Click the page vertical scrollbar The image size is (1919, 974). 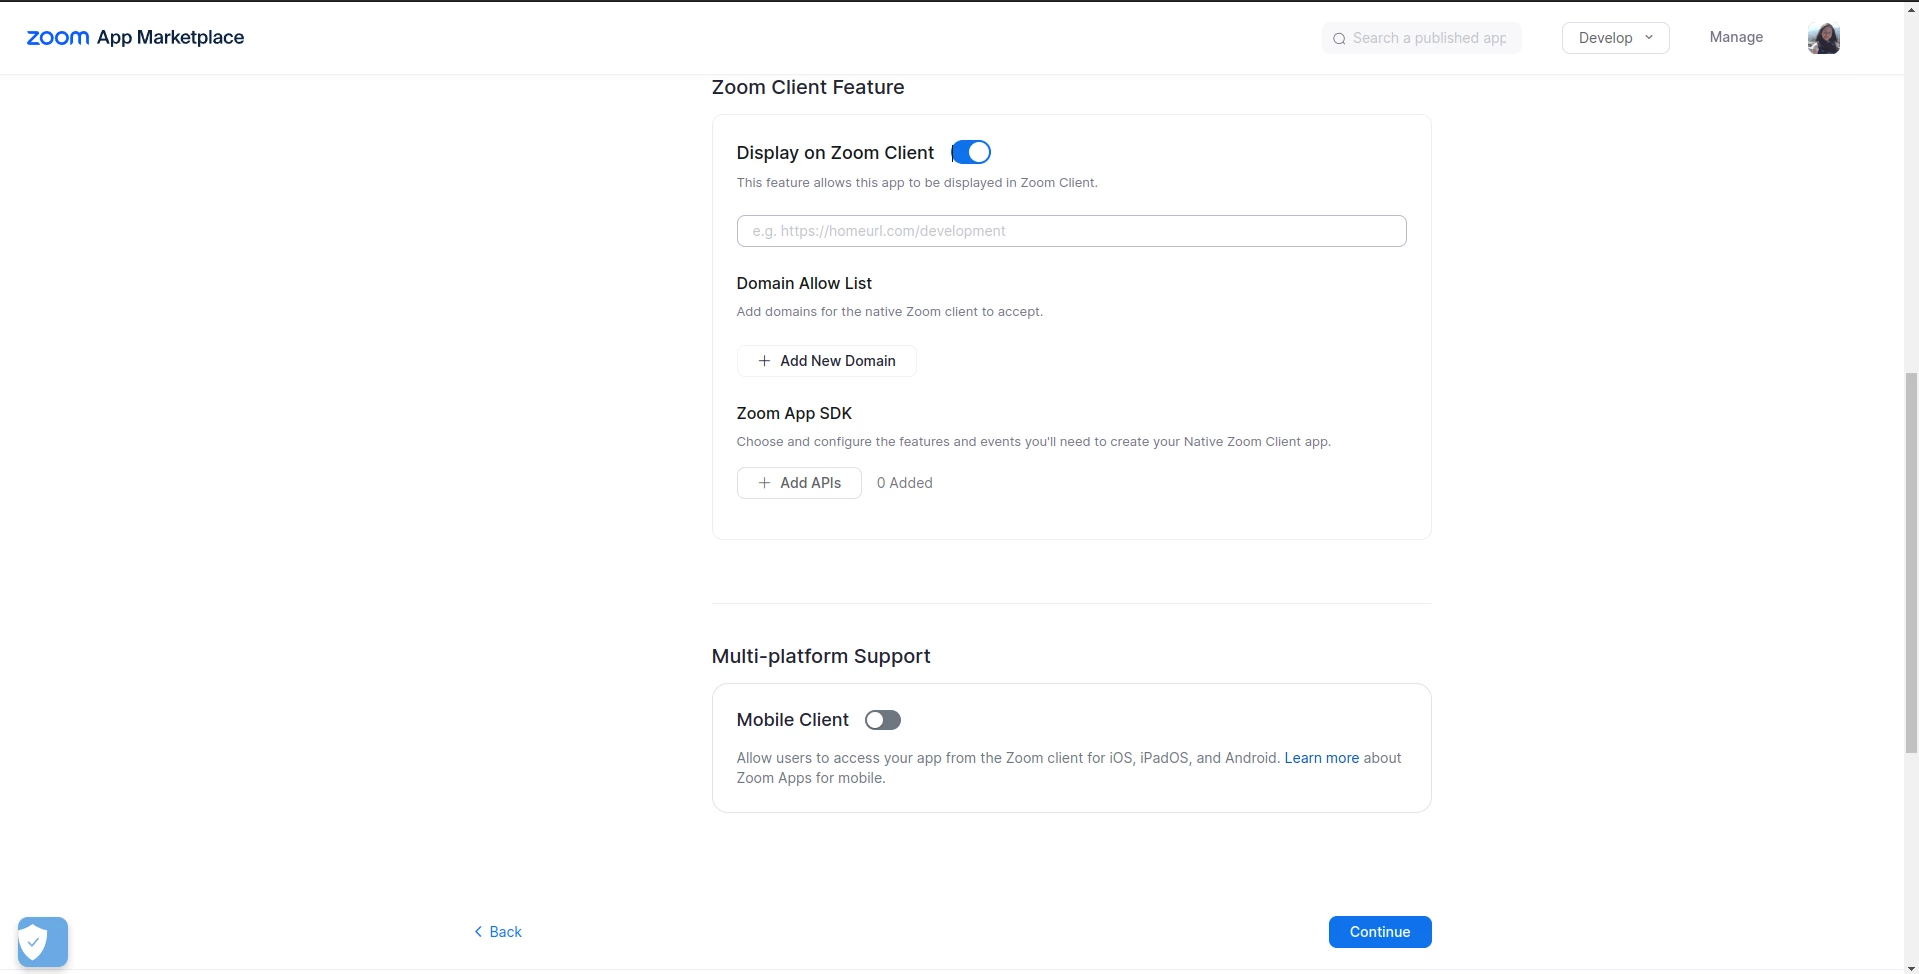coord(1911,562)
